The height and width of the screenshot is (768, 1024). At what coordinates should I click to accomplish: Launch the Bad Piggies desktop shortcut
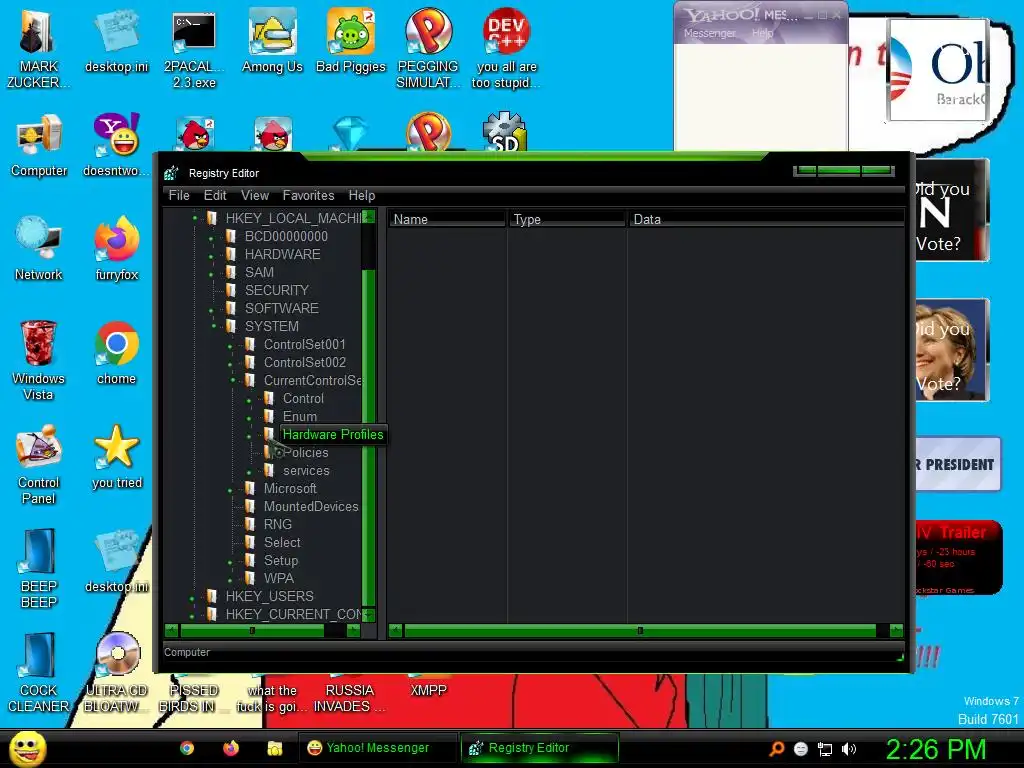[x=351, y=41]
